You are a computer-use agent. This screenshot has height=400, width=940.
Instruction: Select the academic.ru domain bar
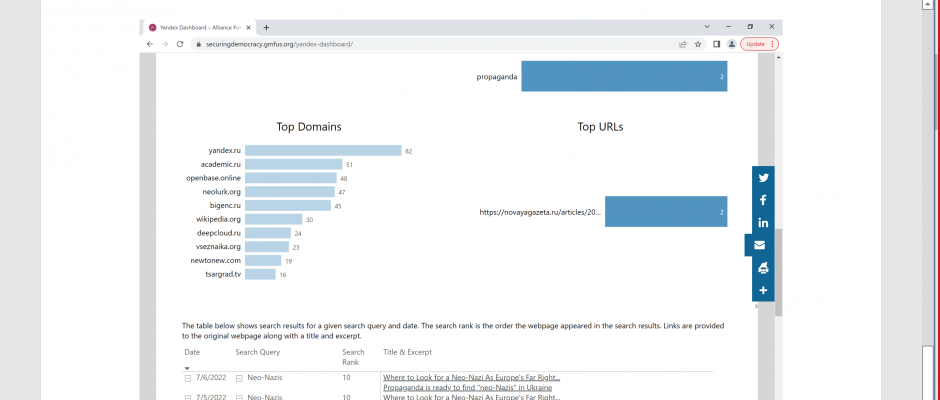click(x=294, y=164)
